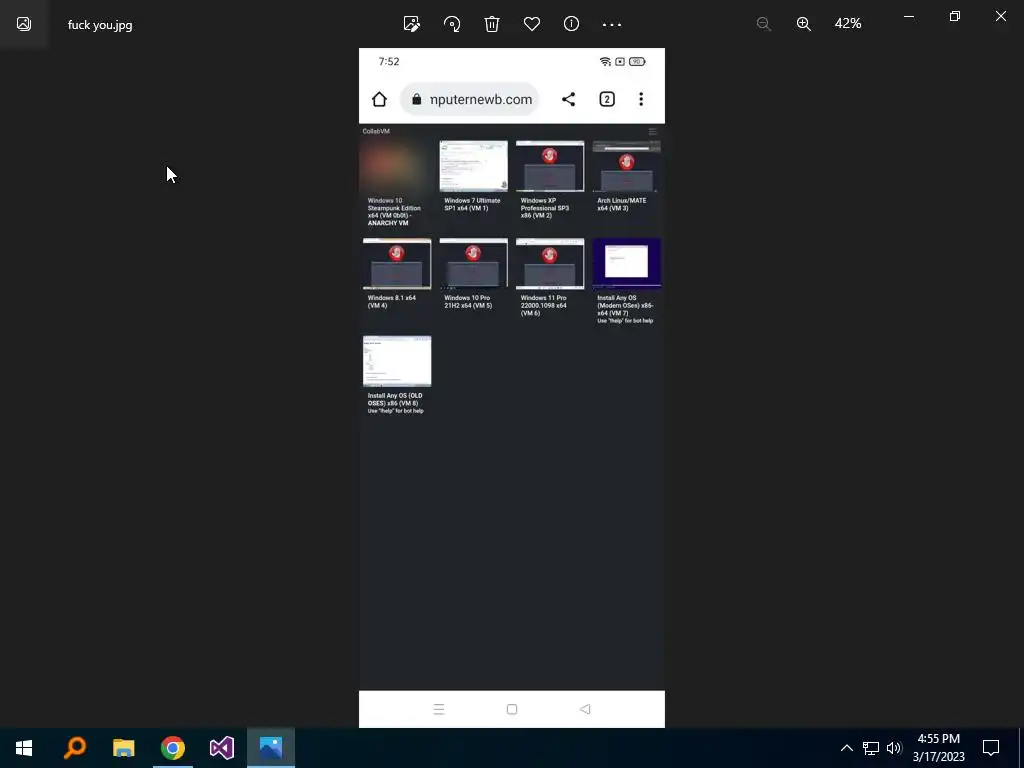1024x768 pixels.
Task: Open the tab switcher showing 2 tabs
Action: tap(607, 99)
